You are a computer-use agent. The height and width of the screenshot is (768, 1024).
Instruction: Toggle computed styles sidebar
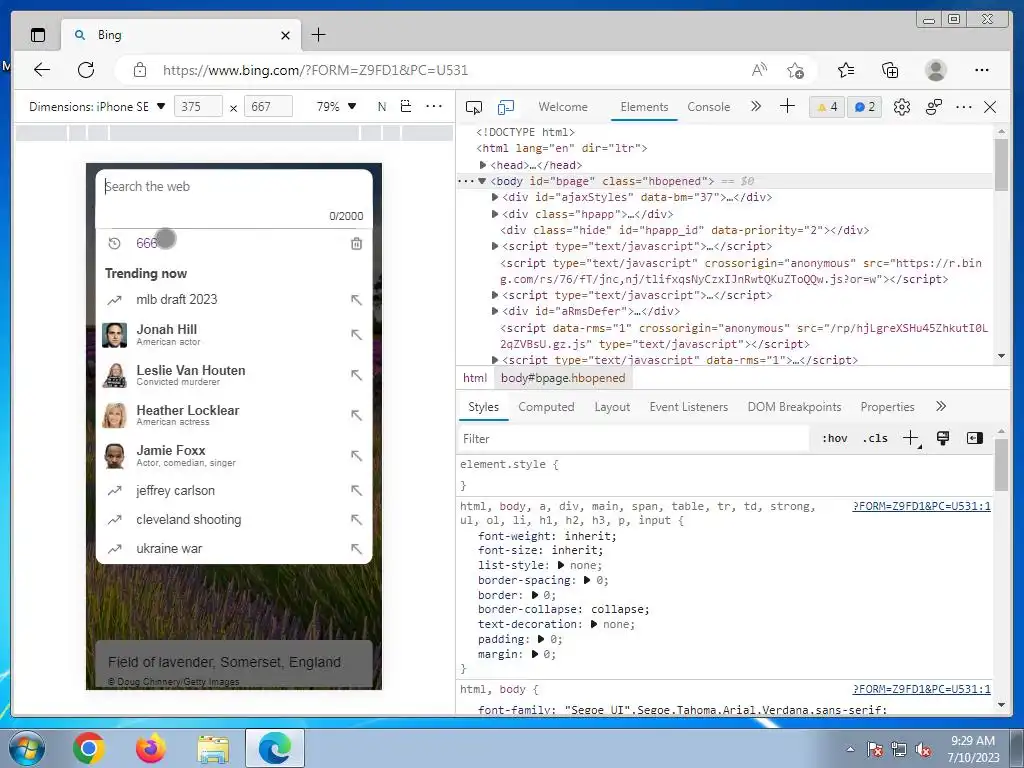(x=974, y=438)
